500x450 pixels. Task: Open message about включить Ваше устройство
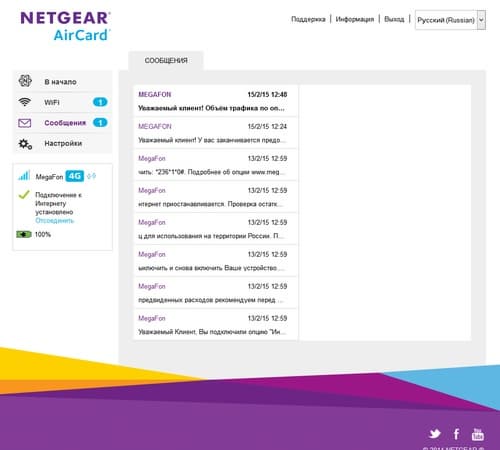coord(216,261)
